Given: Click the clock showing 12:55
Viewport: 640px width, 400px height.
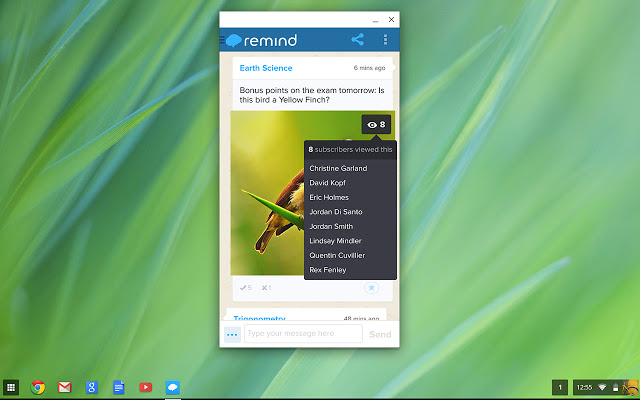Looking at the screenshot, I should click(x=584, y=387).
